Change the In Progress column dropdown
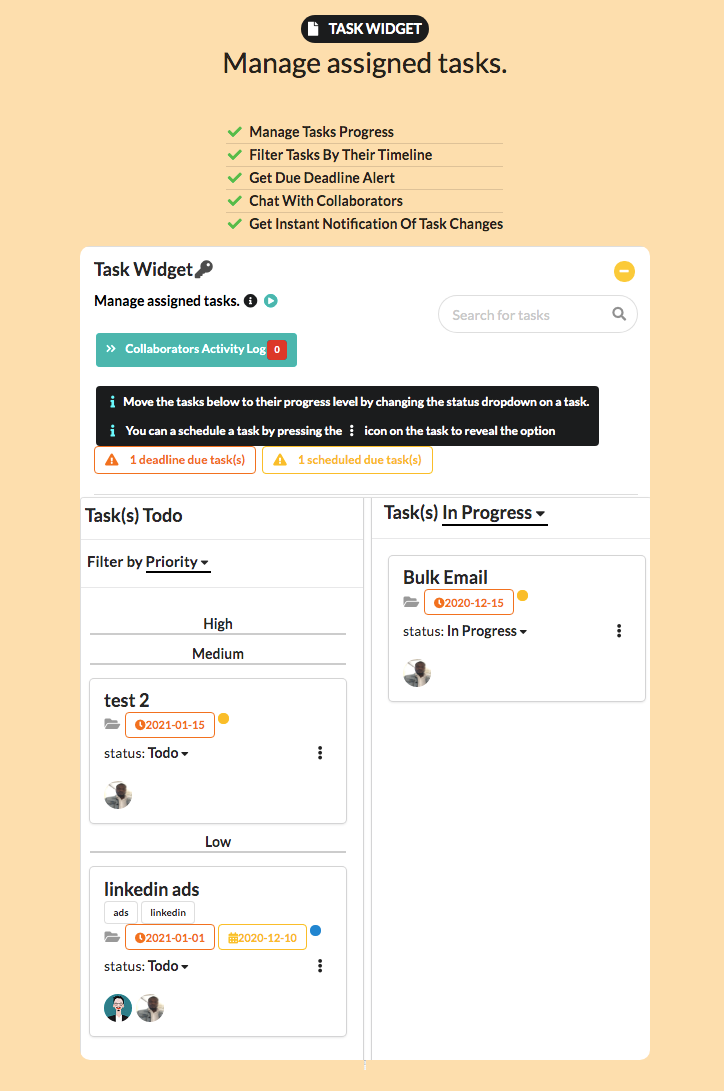 494,513
